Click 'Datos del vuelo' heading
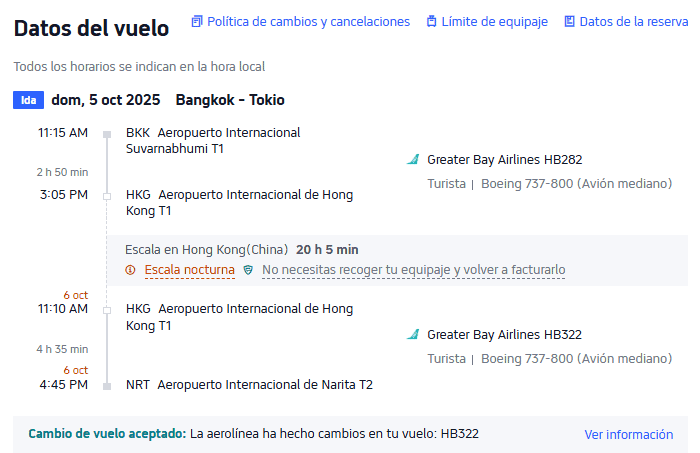The width and height of the screenshot is (700, 453). click(92, 29)
